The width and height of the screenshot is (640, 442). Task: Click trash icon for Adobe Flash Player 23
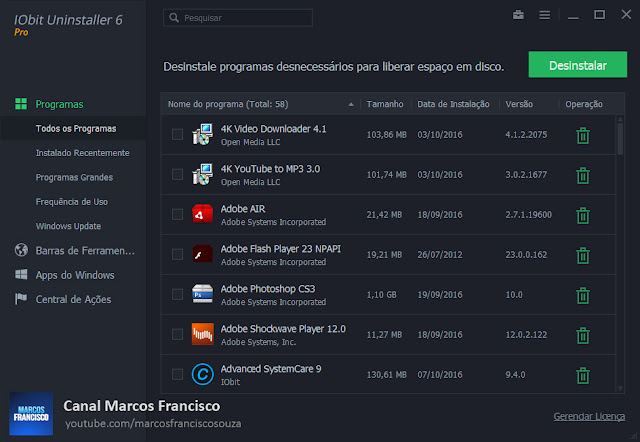point(583,255)
